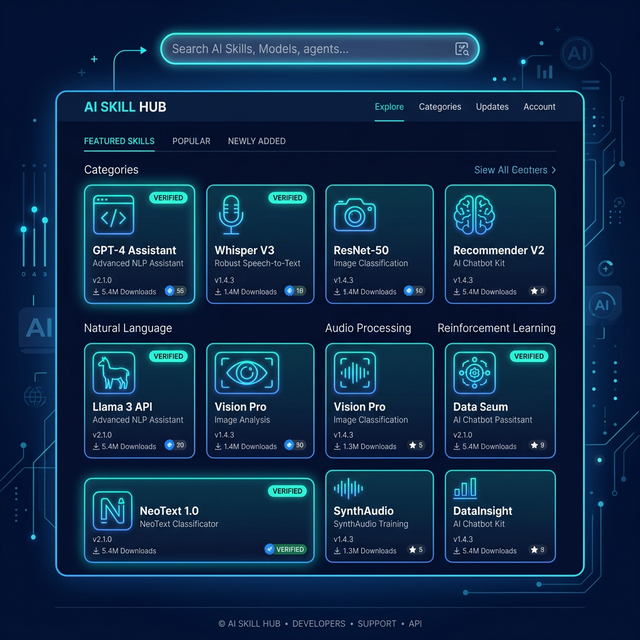Click VERIFIED badge on GPT-4 Assistant card
The width and height of the screenshot is (640, 640).
coord(168,198)
